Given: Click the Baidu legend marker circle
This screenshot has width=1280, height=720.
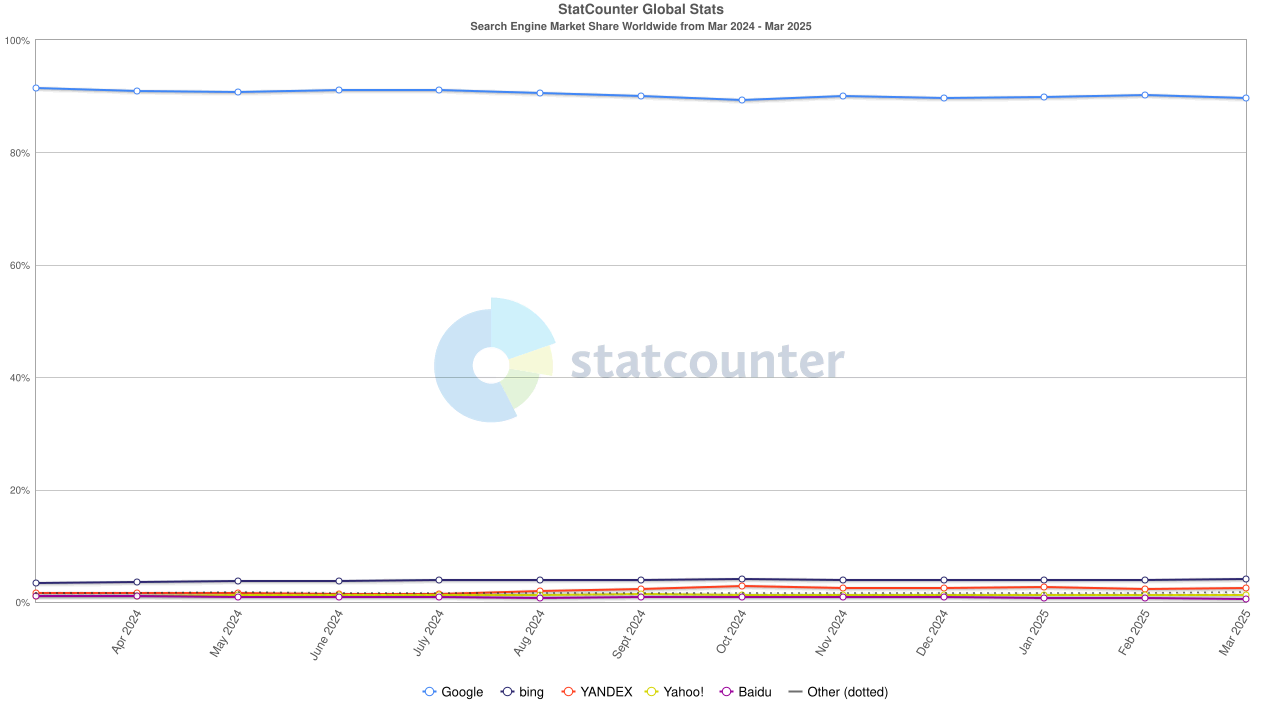Looking at the screenshot, I should click(x=728, y=692).
